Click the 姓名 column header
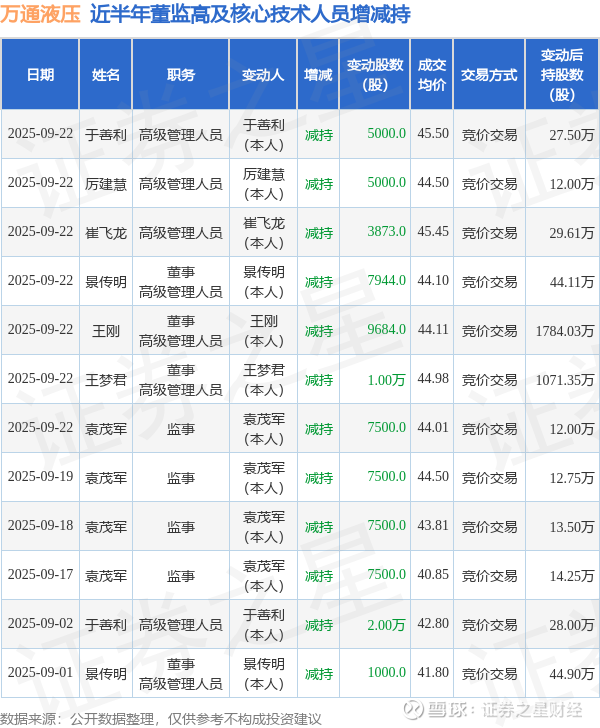600x728 pixels. tap(106, 75)
